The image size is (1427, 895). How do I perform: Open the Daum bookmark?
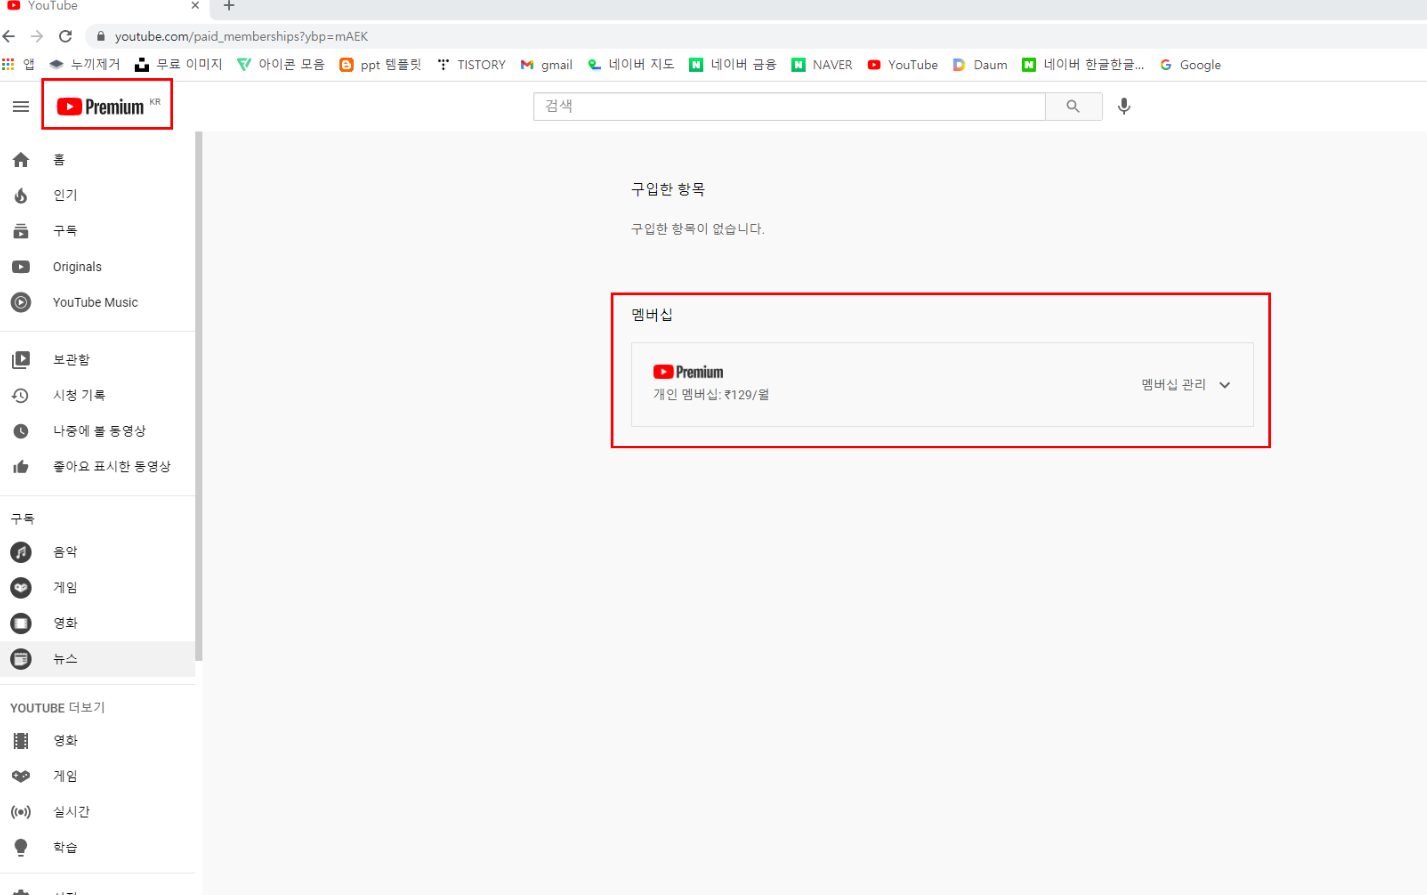[980, 64]
